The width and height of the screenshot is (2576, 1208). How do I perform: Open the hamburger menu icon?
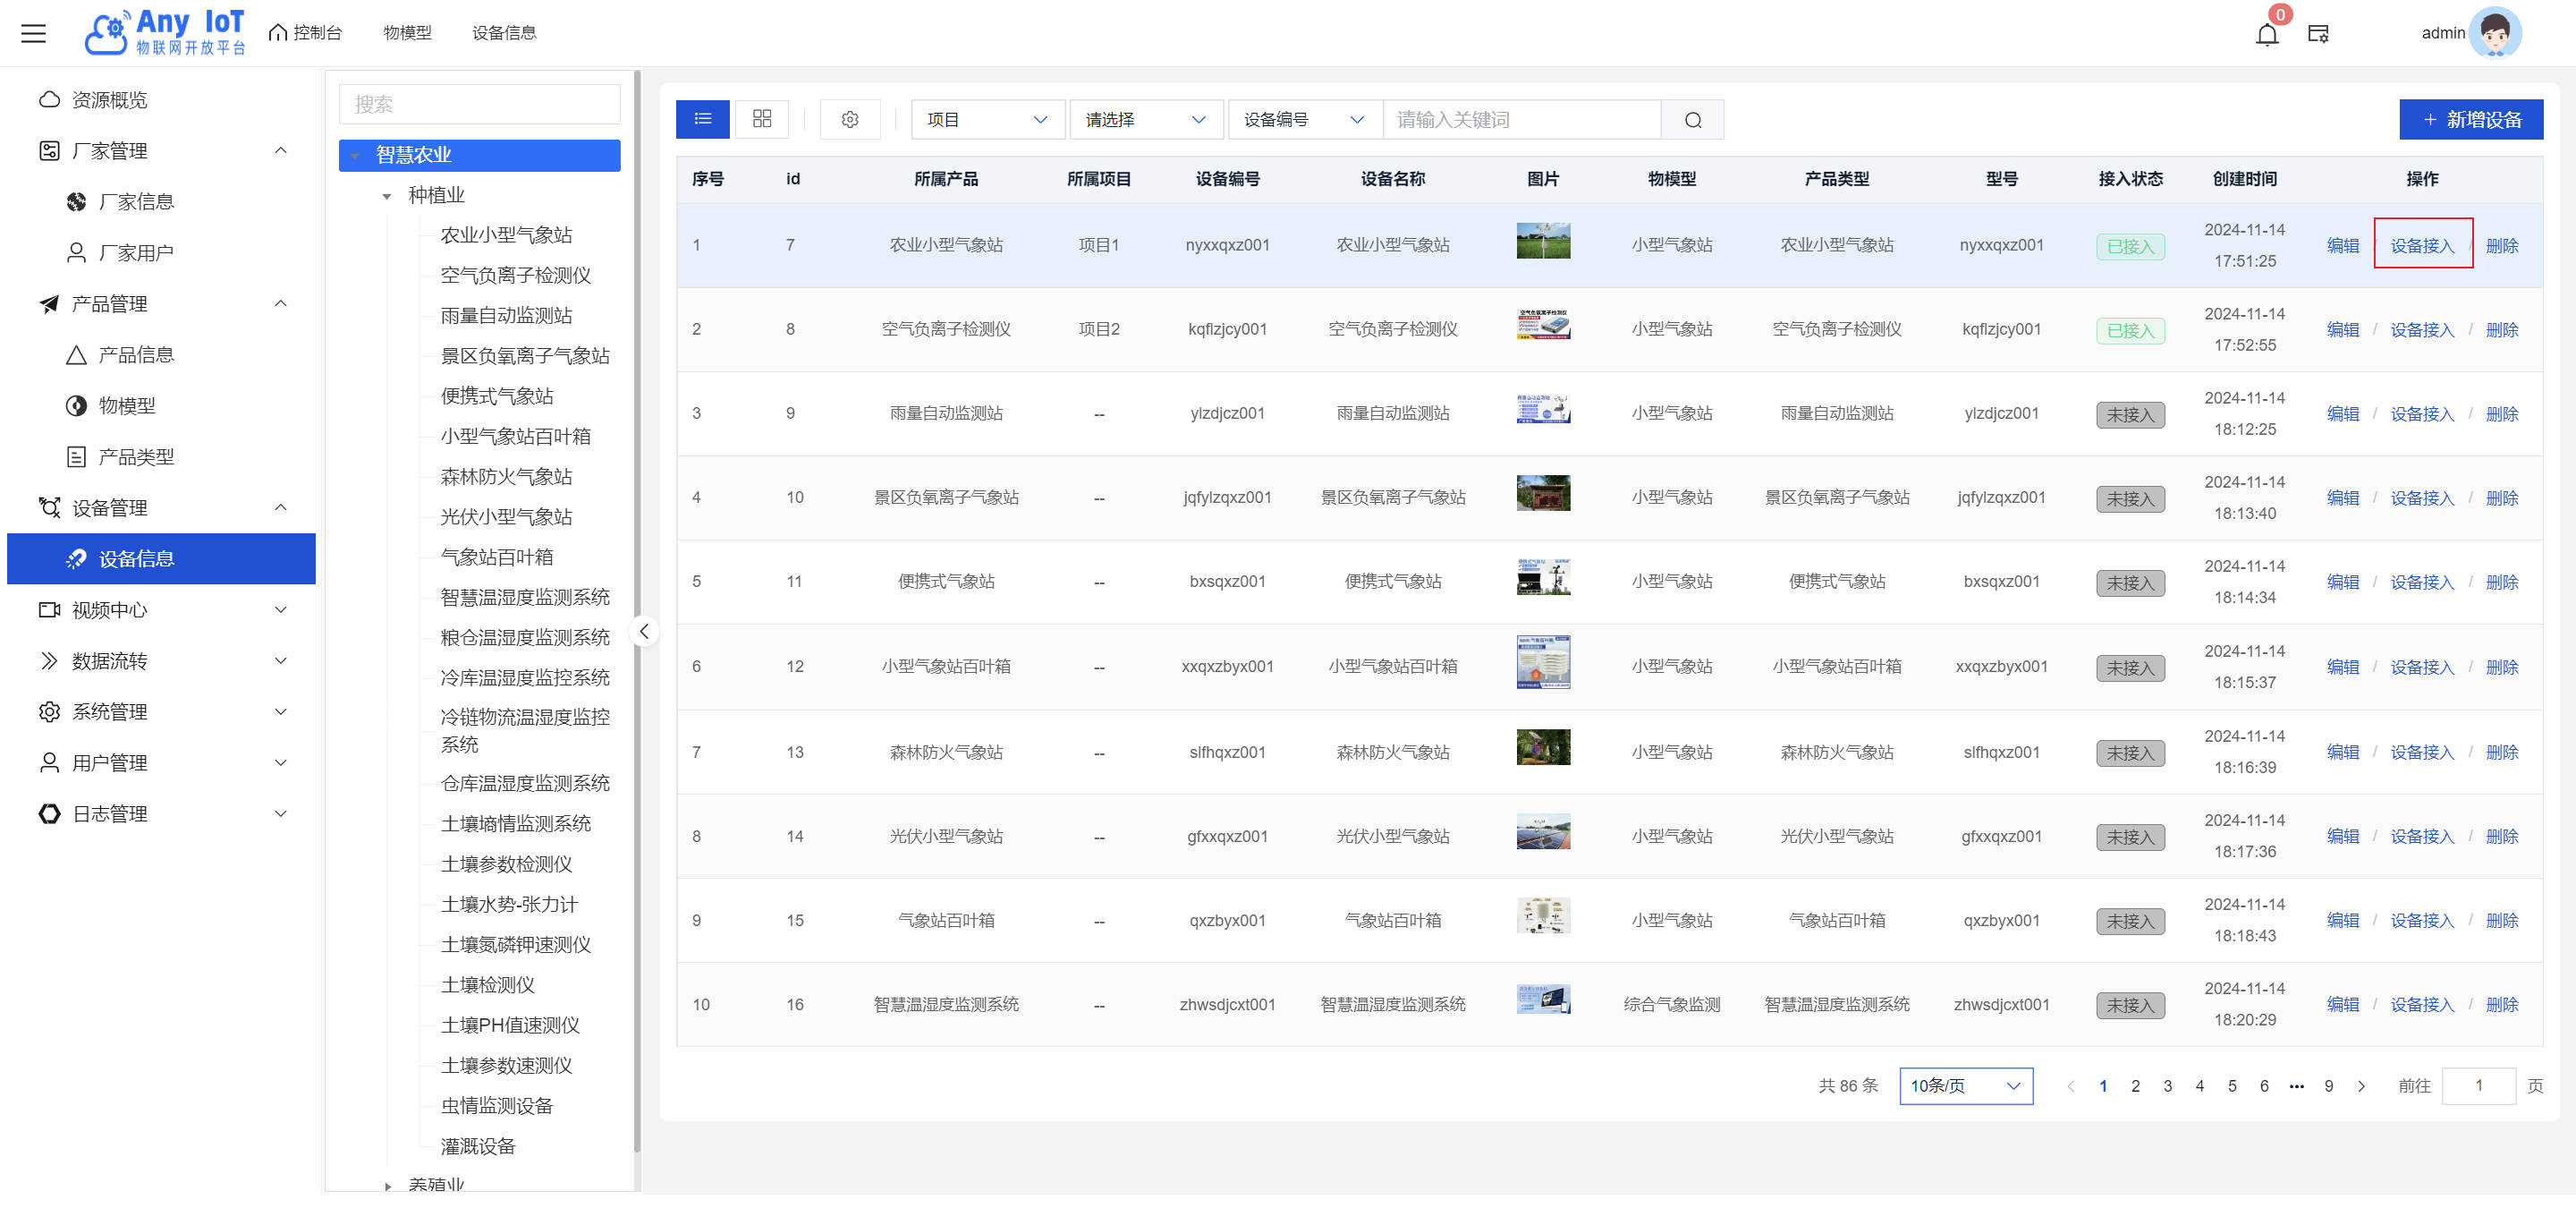pyautogui.click(x=34, y=33)
